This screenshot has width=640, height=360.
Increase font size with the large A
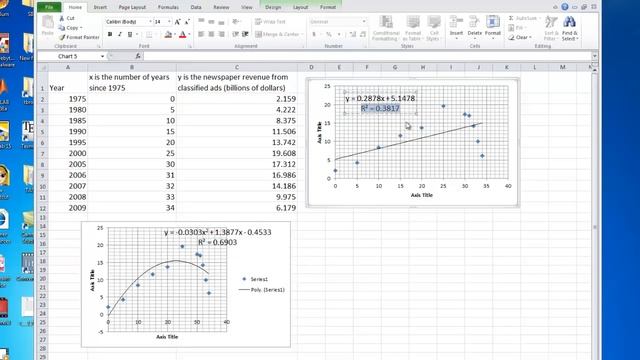point(177,22)
